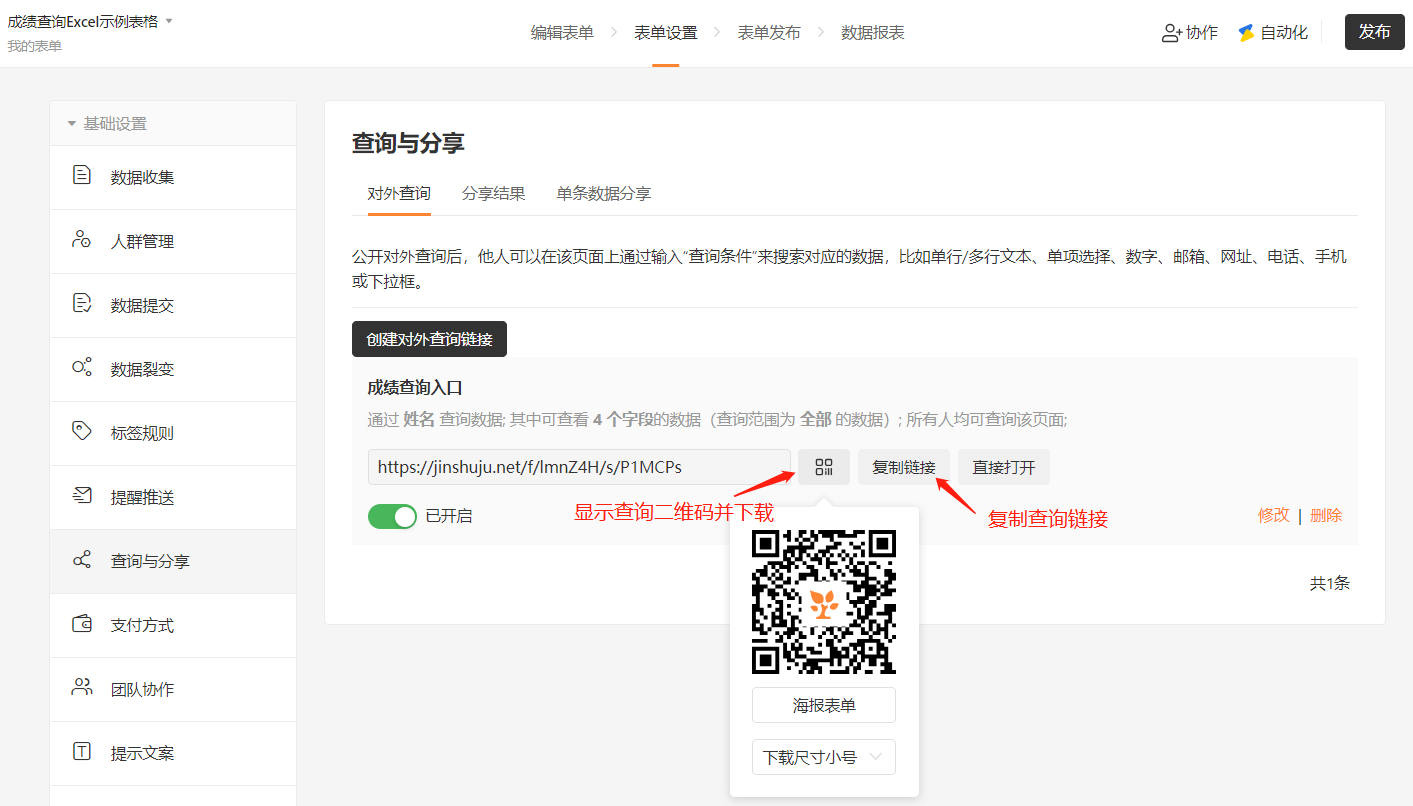
Task: Click the 复制链接 button
Action: 904,467
